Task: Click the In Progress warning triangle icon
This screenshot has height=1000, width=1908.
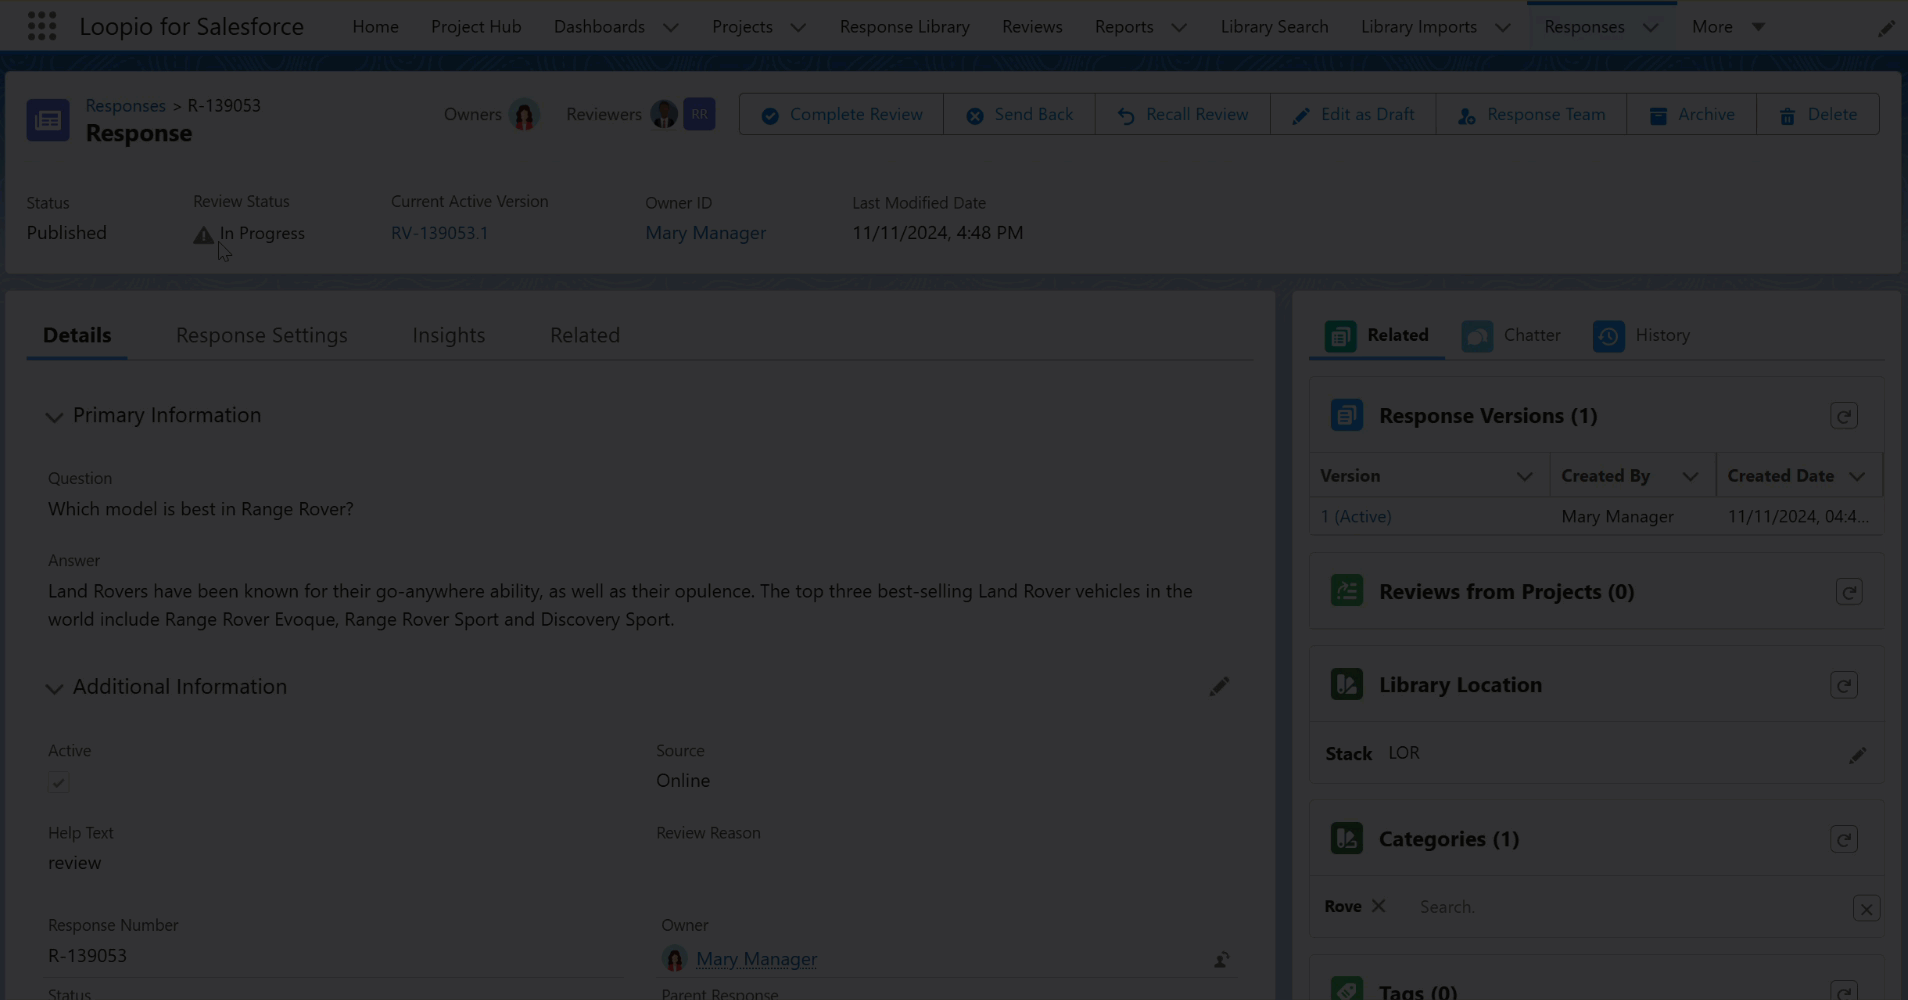Action: point(203,234)
